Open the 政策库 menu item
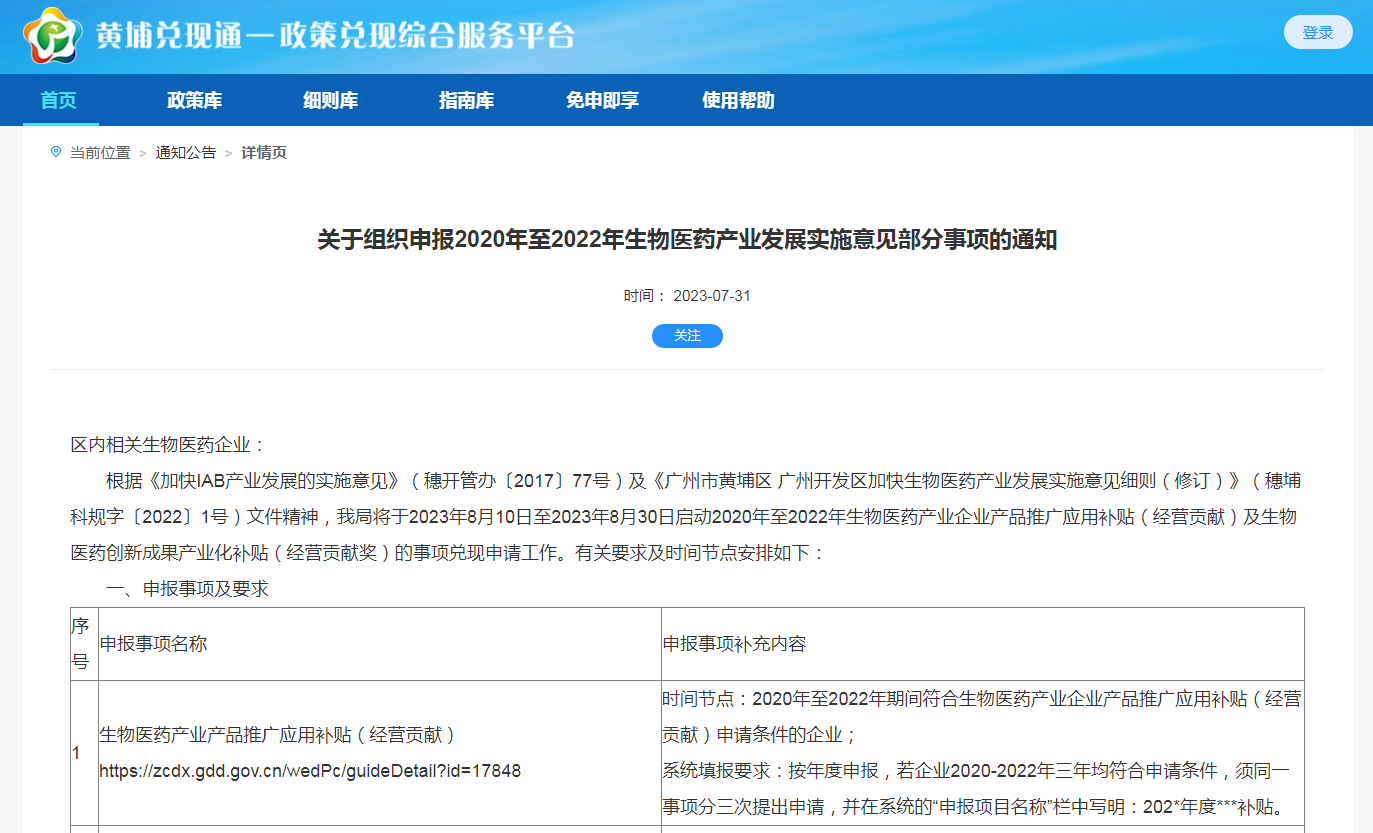Screen dimensions: 1373x833 [x=194, y=100]
